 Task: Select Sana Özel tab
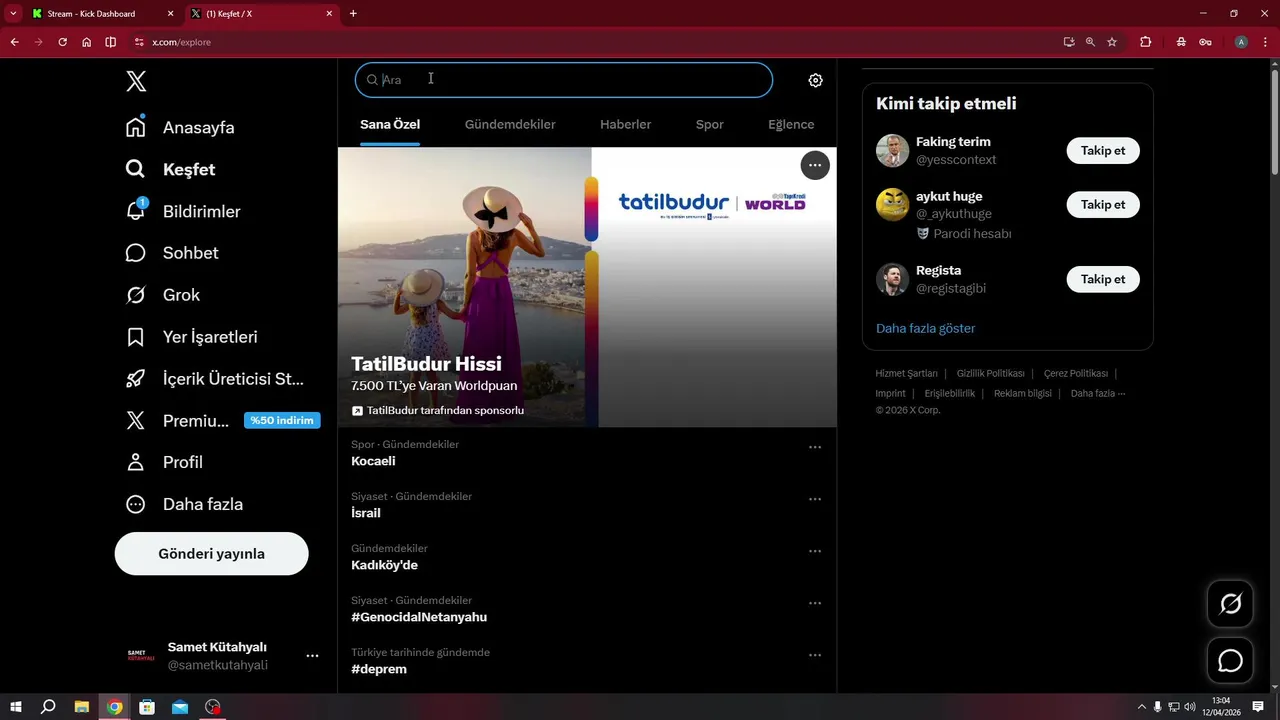(x=390, y=125)
